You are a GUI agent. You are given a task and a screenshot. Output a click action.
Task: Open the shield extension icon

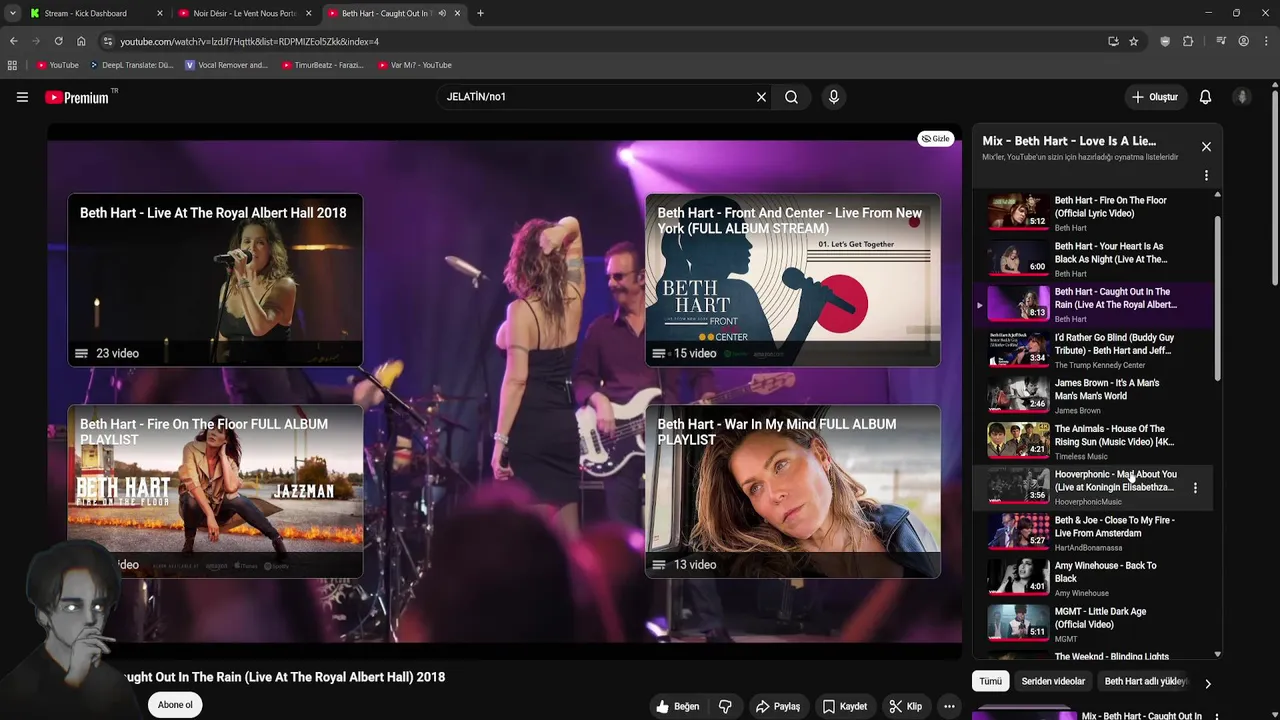coord(1165,41)
